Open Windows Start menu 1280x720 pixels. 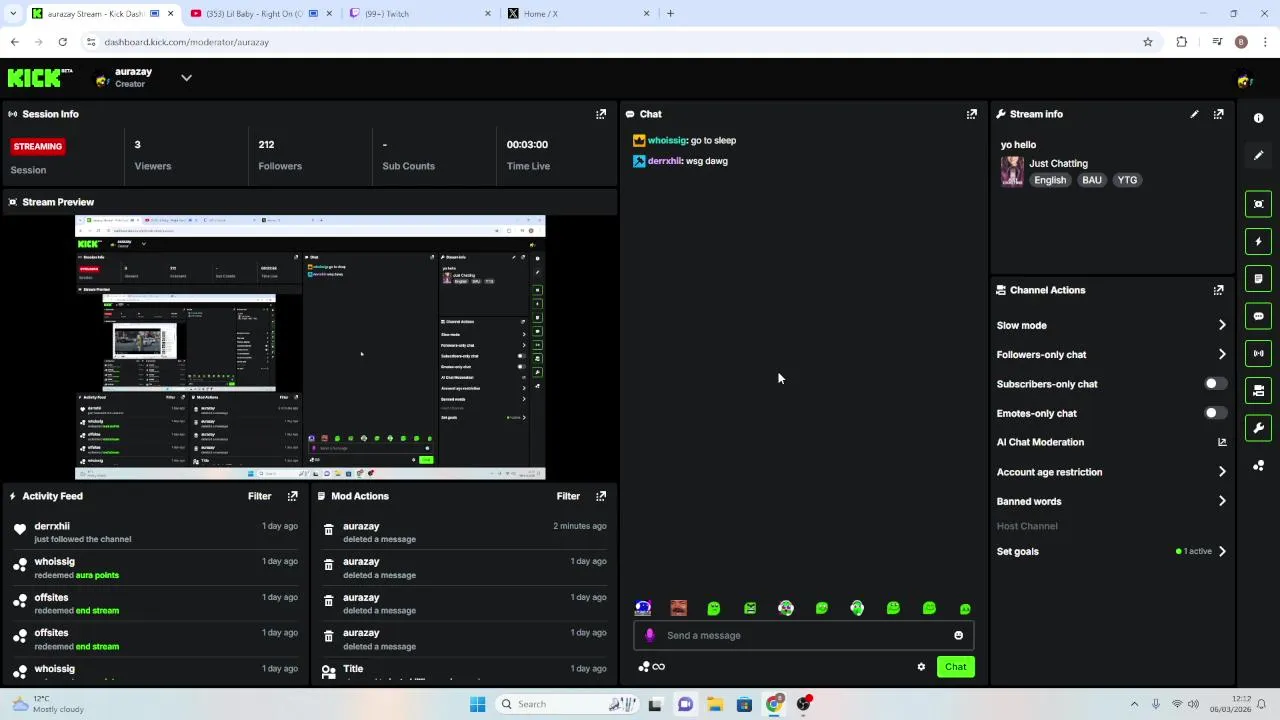pyautogui.click(x=478, y=704)
